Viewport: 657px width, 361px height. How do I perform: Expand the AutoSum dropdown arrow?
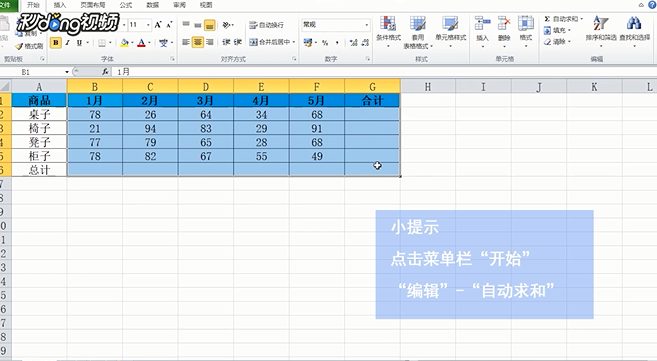(581, 19)
